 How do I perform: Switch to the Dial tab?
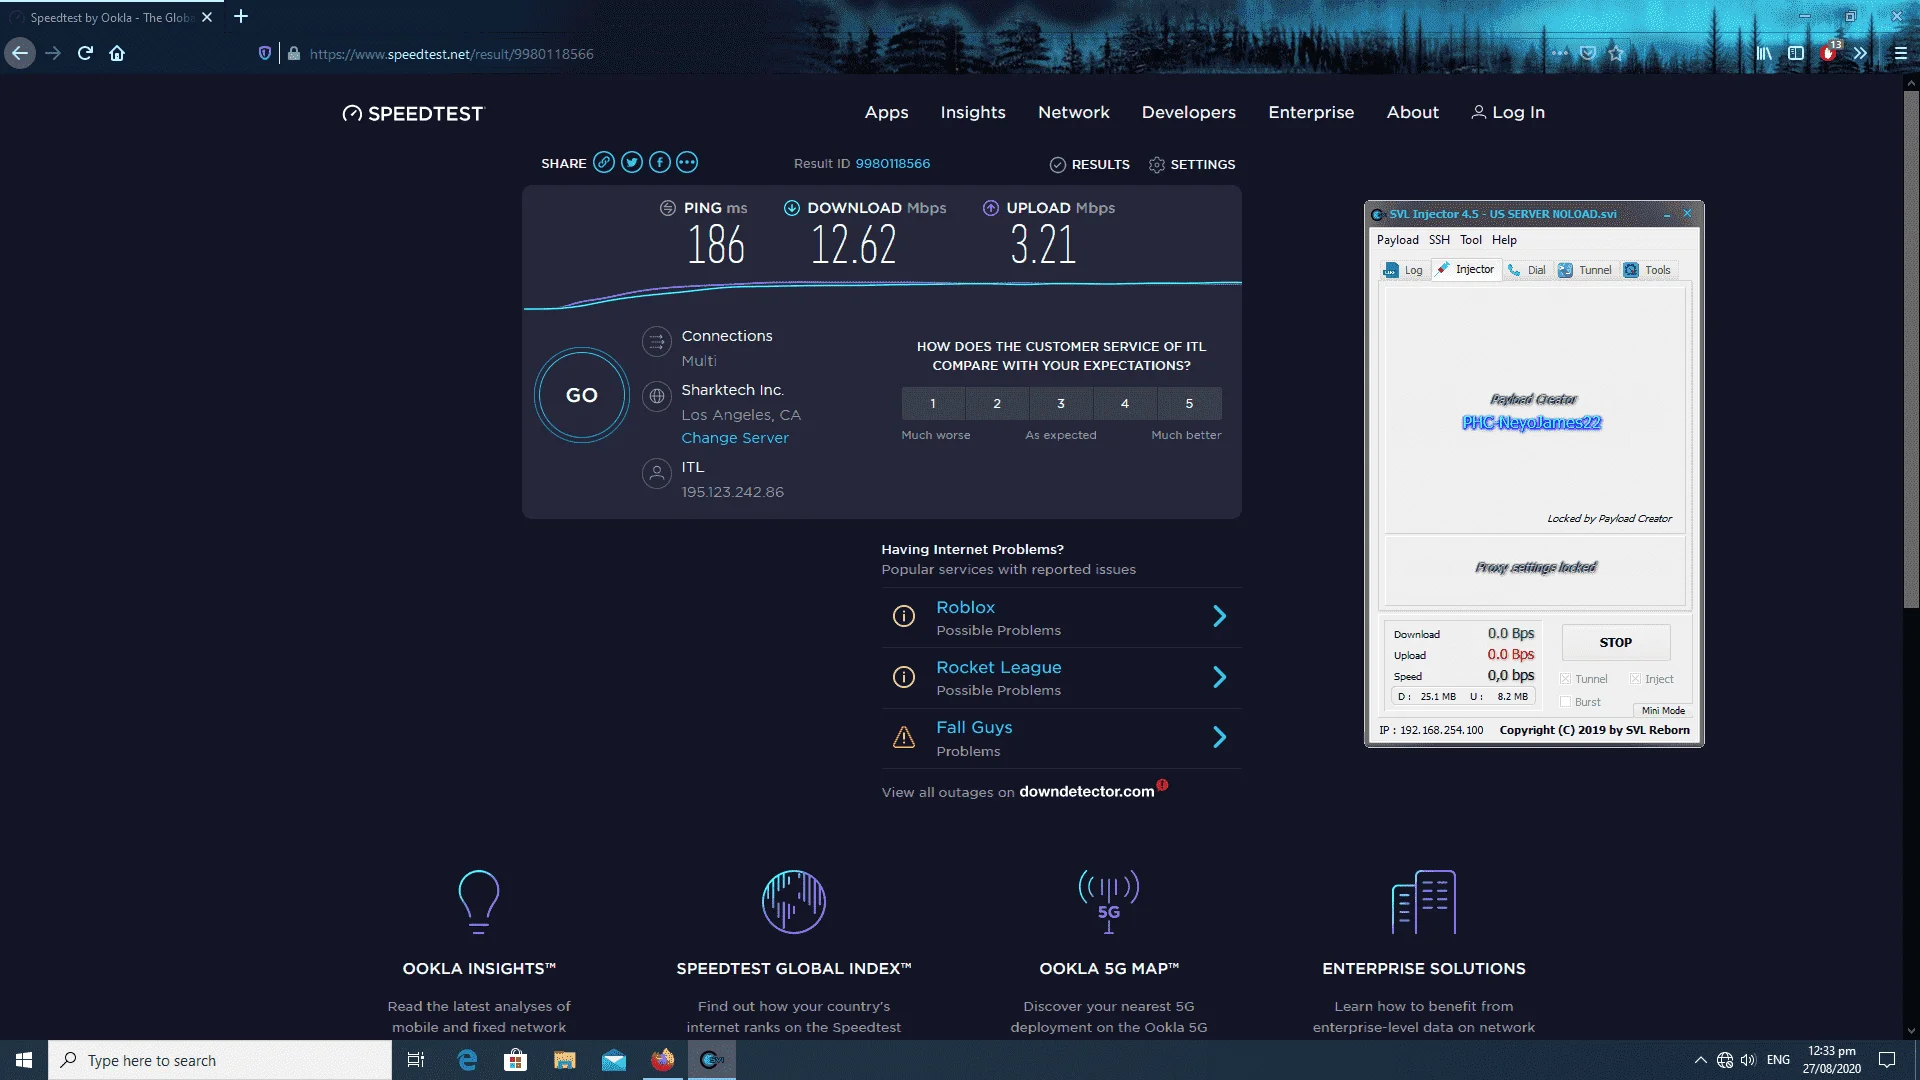(1527, 270)
